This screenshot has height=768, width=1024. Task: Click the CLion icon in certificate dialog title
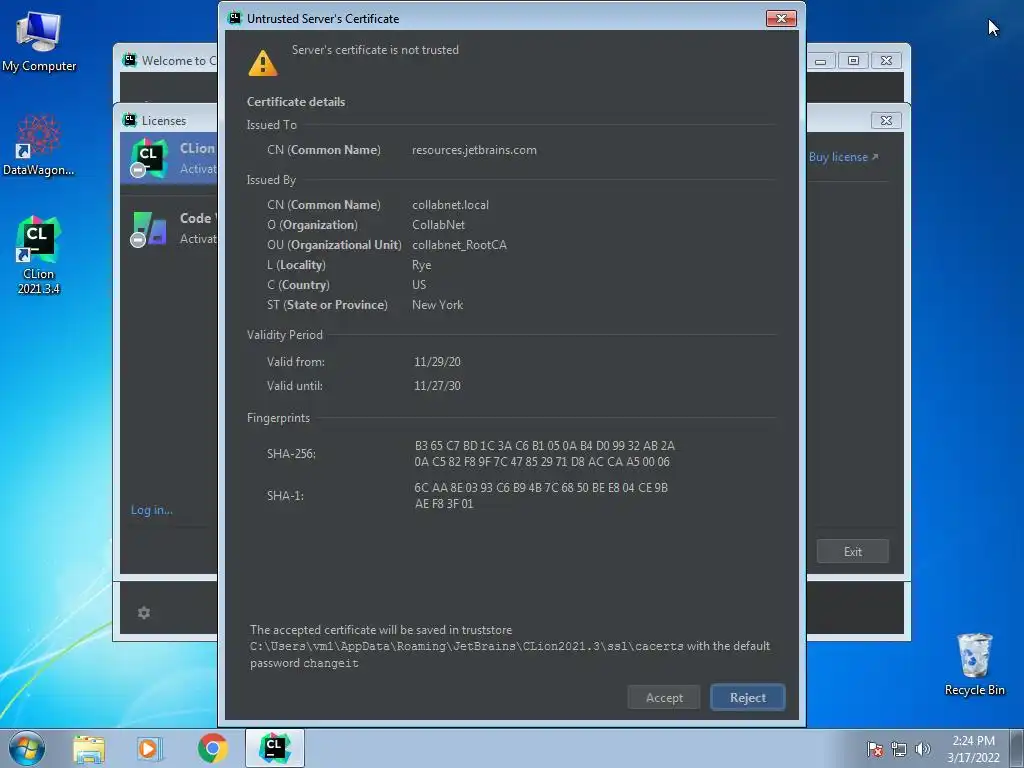coord(235,18)
